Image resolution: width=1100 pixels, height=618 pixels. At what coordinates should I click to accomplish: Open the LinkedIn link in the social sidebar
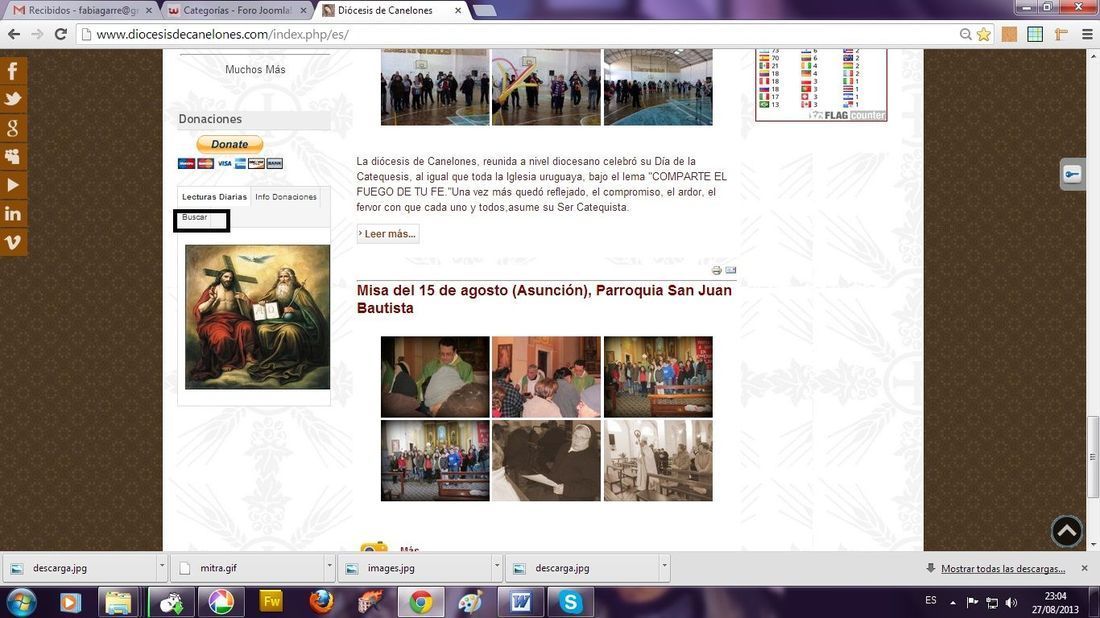click(13, 214)
